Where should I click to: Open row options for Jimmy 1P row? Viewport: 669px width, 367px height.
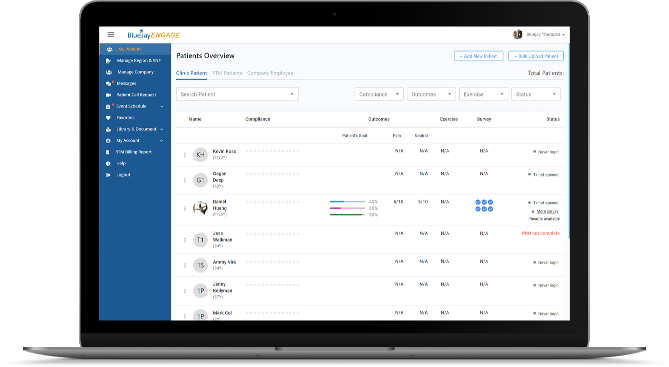(x=185, y=291)
